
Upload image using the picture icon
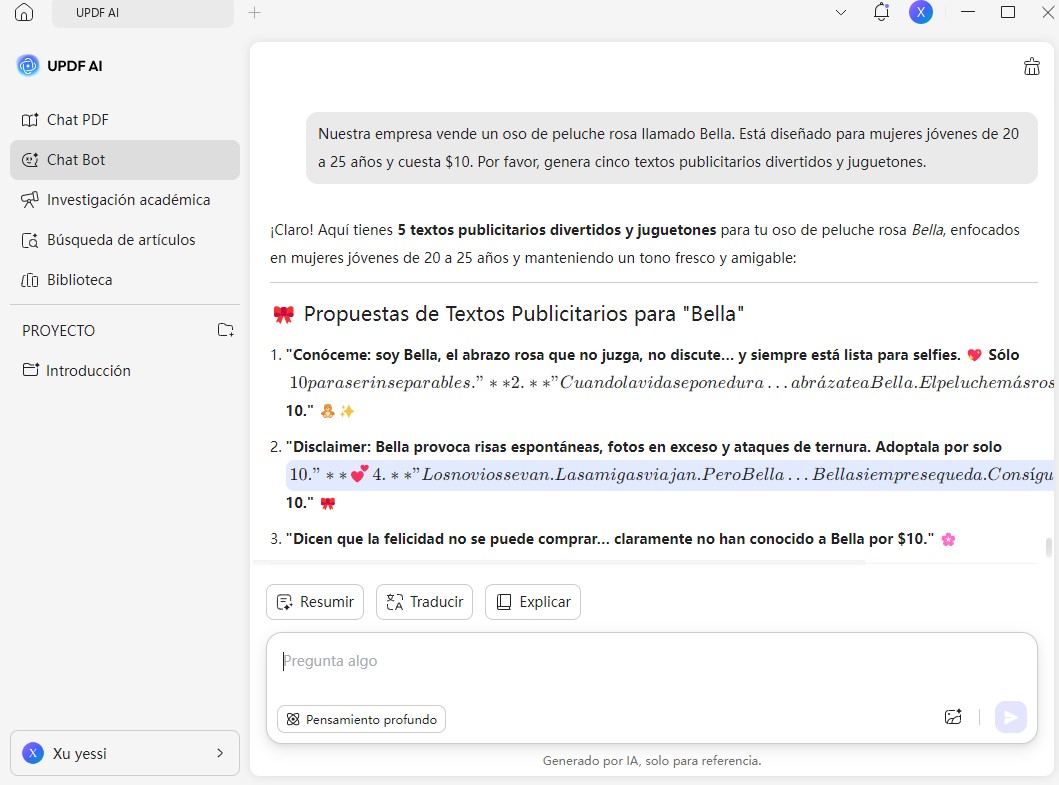click(x=953, y=717)
